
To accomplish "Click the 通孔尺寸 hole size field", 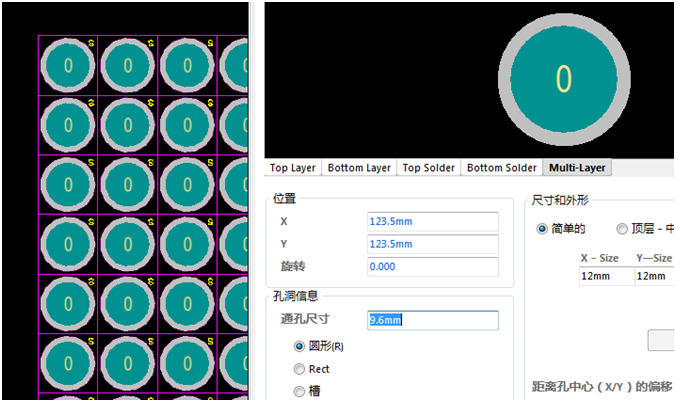I will (x=432, y=320).
